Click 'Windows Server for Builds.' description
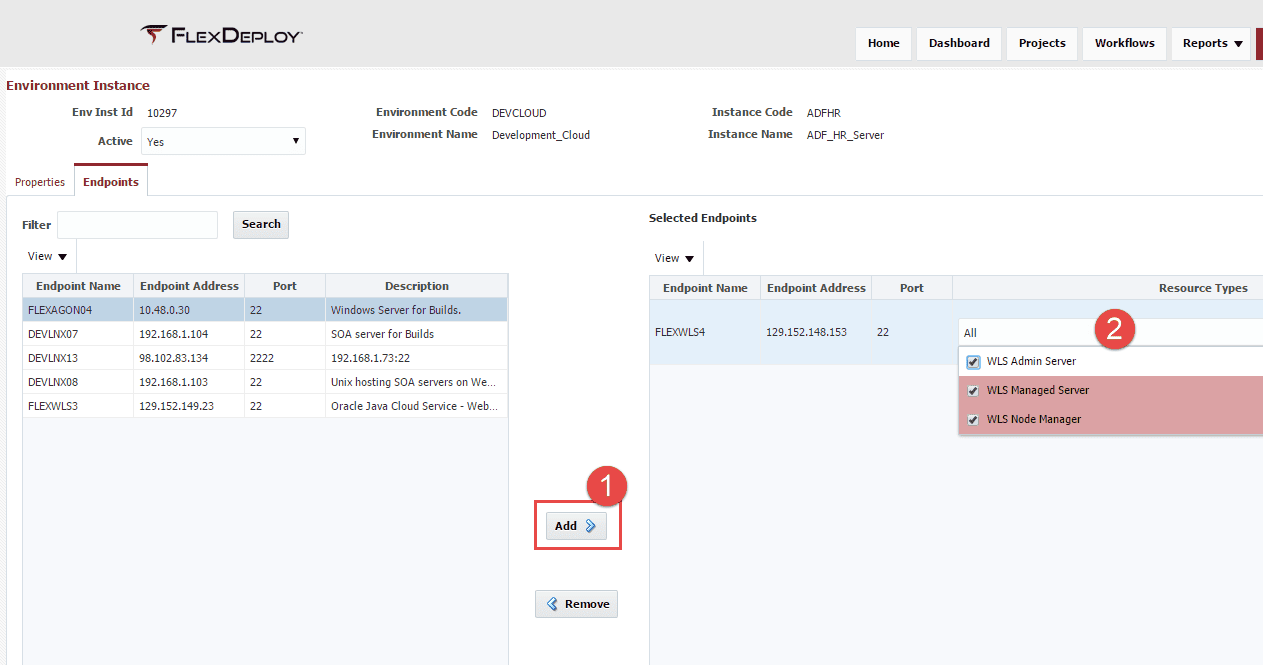 [x=396, y=310]
